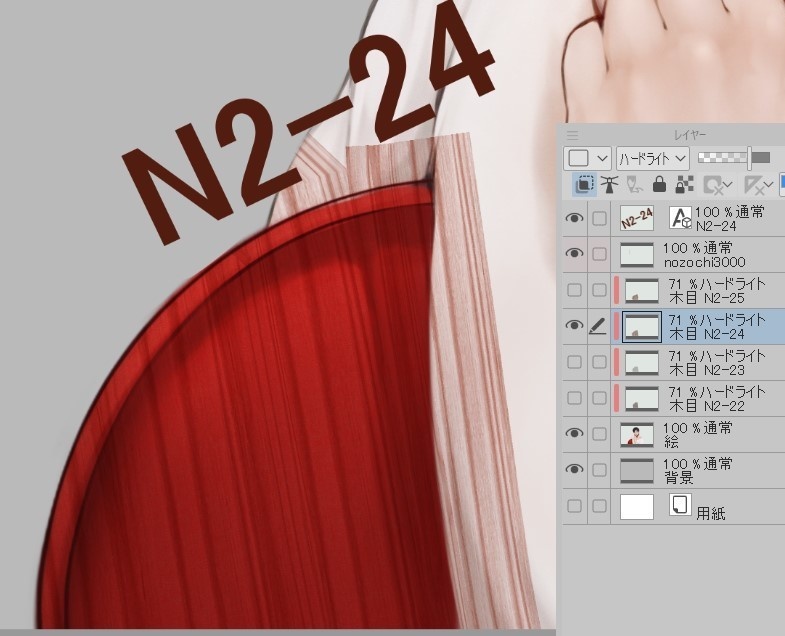
Task: Show the 木目 N2-23 layer
Action: coord(574,362)
